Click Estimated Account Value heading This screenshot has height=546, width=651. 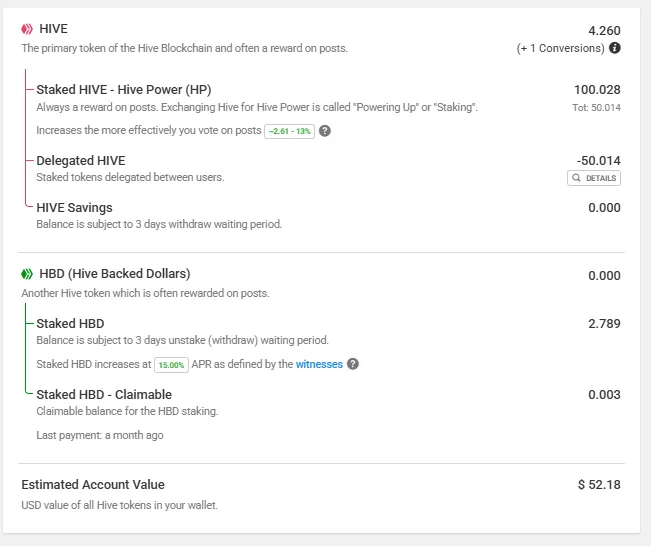click(93, 485)
